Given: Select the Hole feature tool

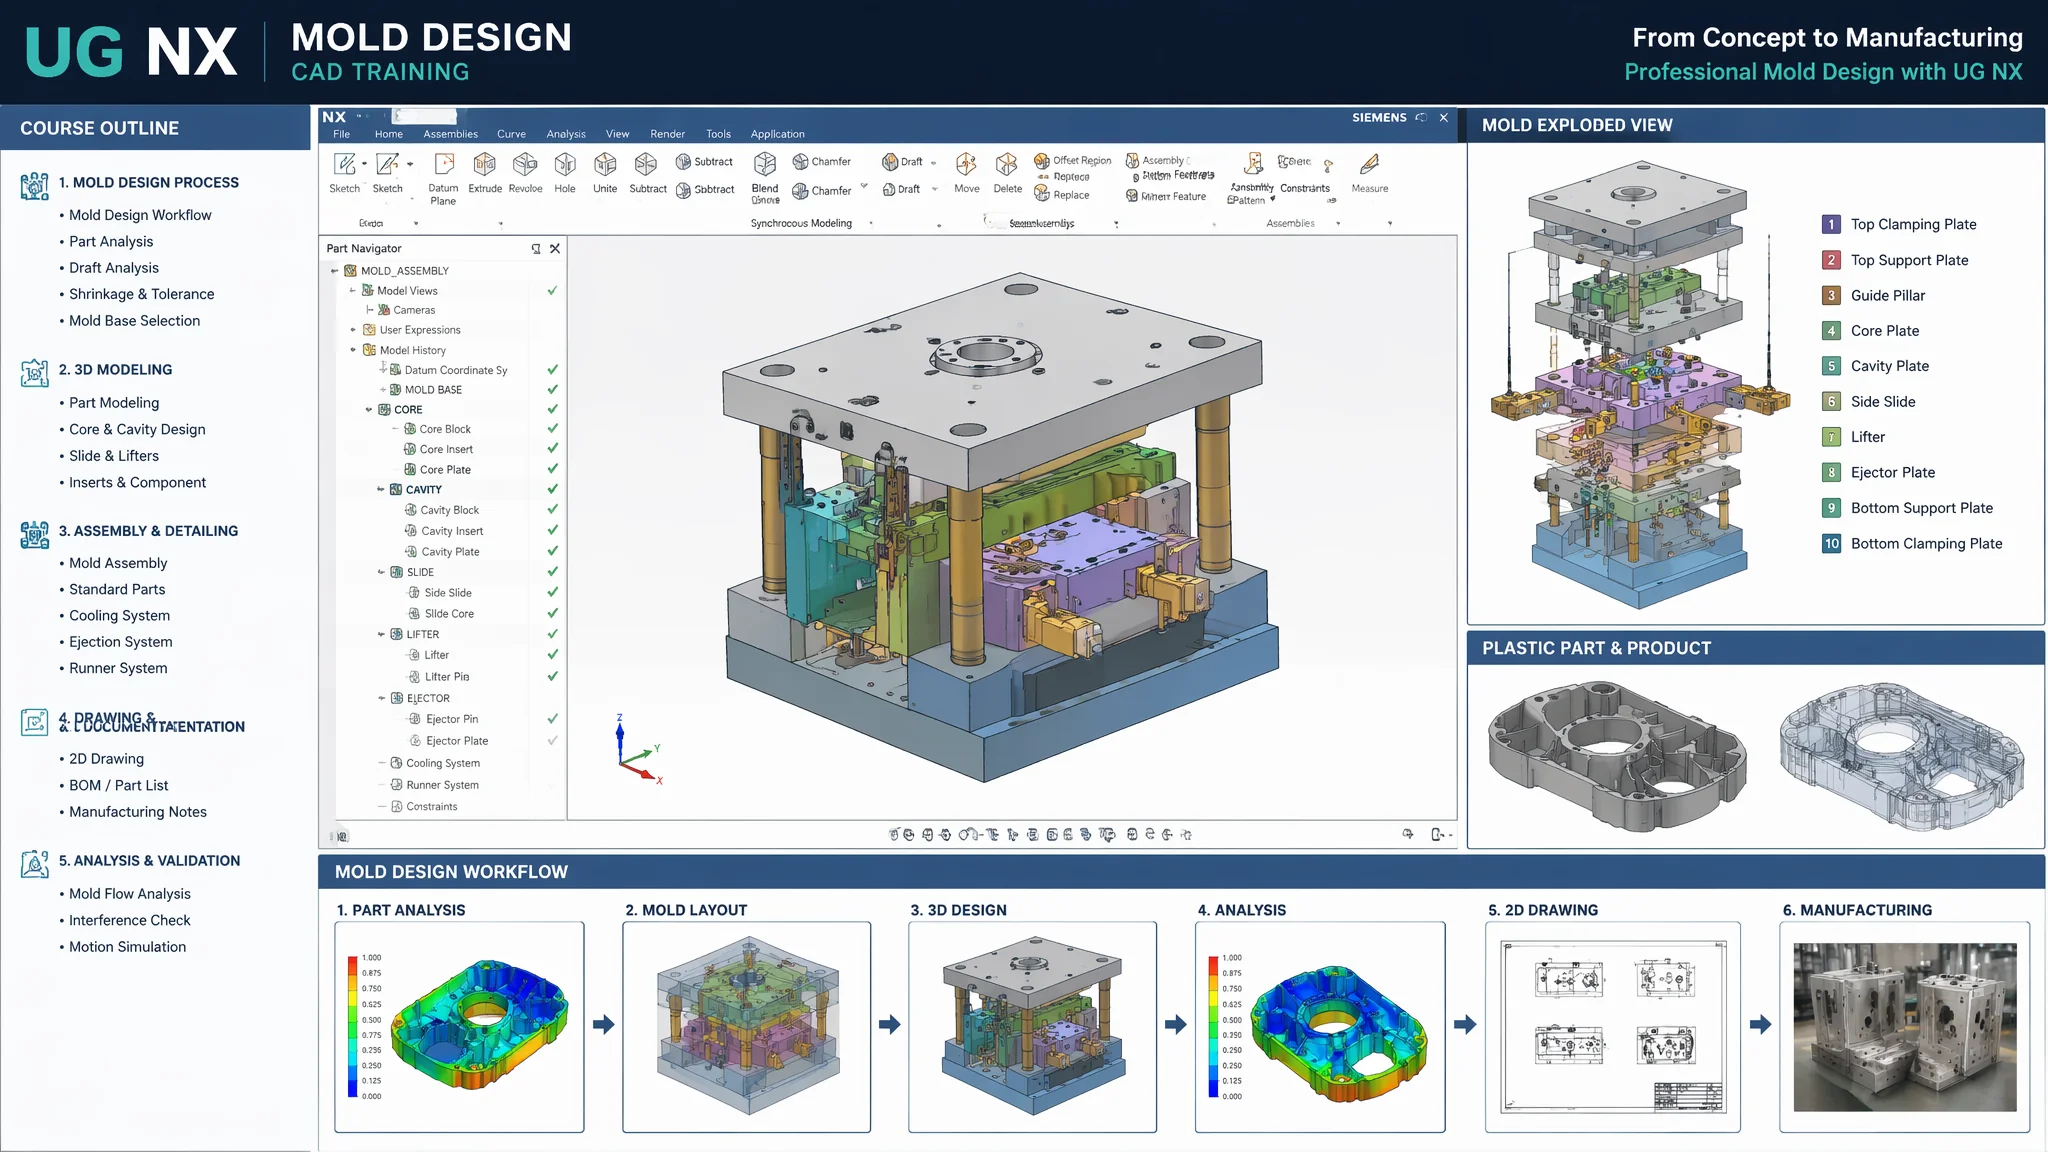Looking at the screenshot, I should coord(565,173).
